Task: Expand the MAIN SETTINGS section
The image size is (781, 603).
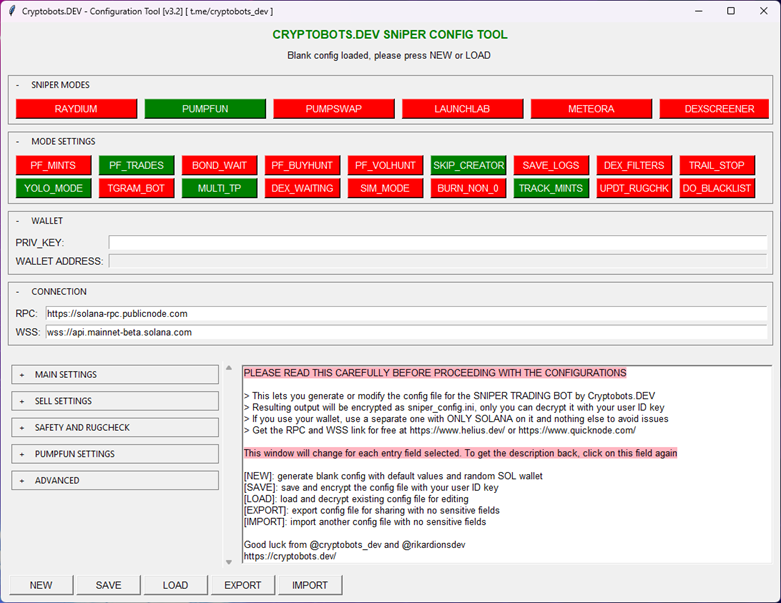Action: pyautogui.click(x=114, y=374)
